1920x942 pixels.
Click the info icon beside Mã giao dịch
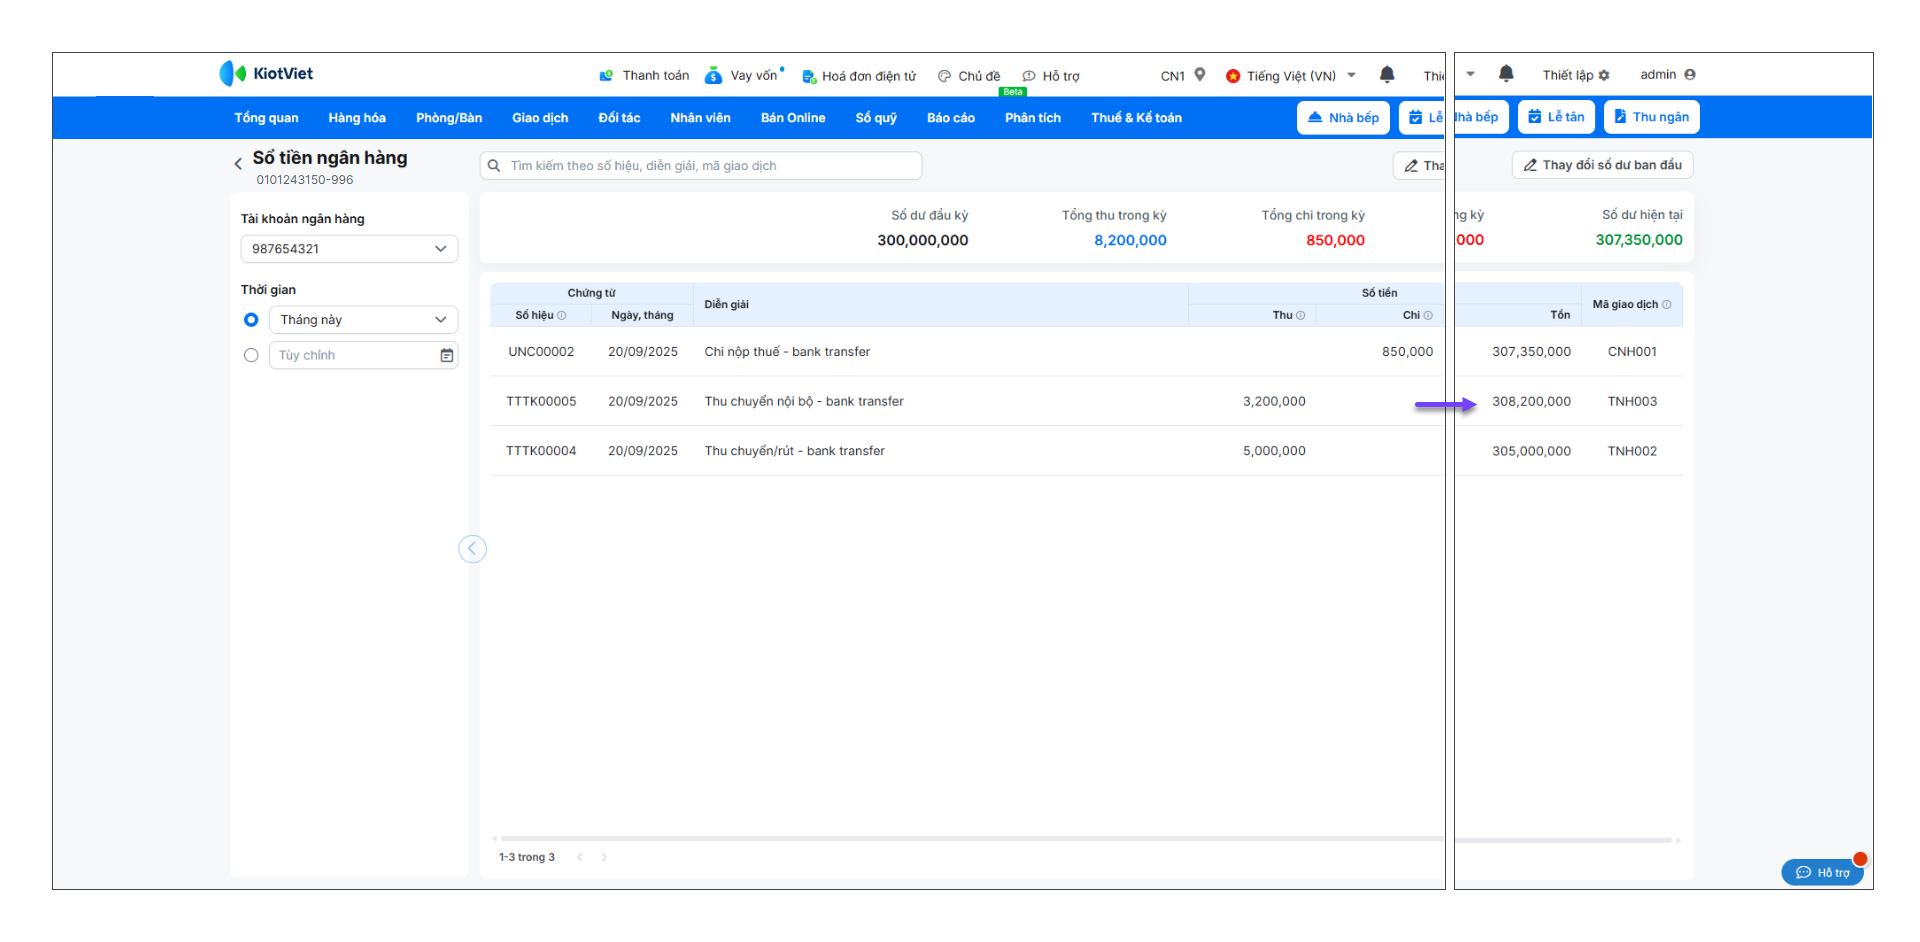point(1666,305)
